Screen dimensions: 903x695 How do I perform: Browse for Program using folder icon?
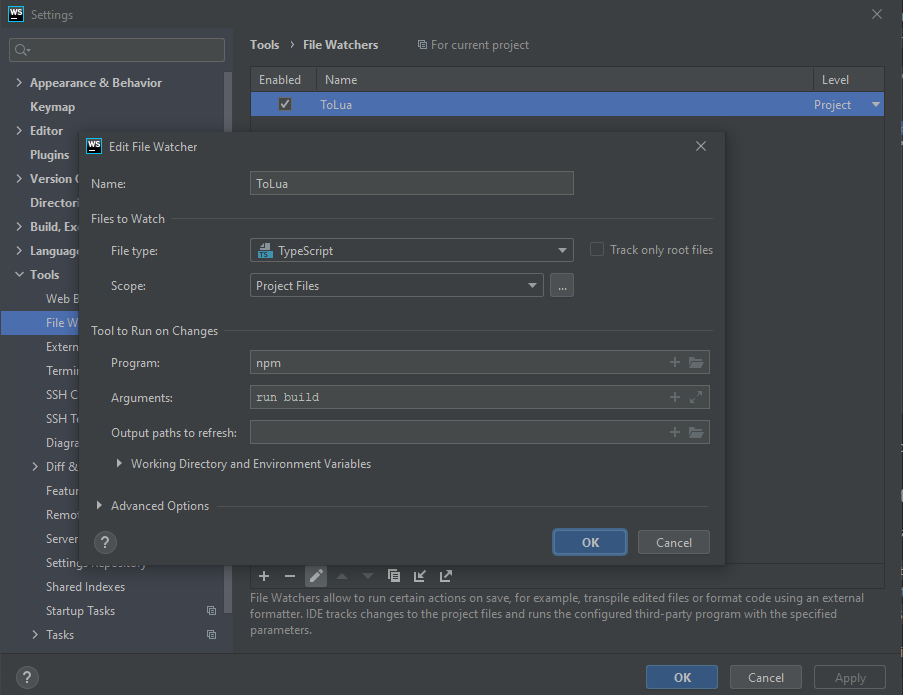click(696, 362)
